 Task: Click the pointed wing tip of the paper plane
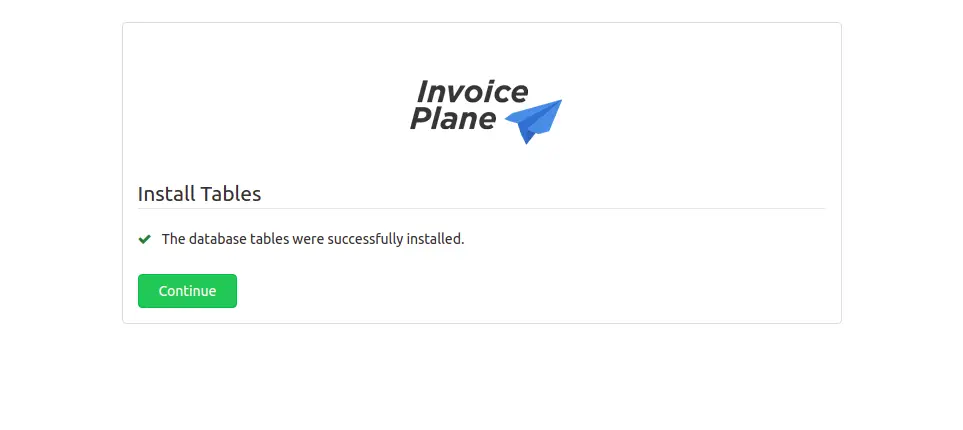[x=558, y=103]
